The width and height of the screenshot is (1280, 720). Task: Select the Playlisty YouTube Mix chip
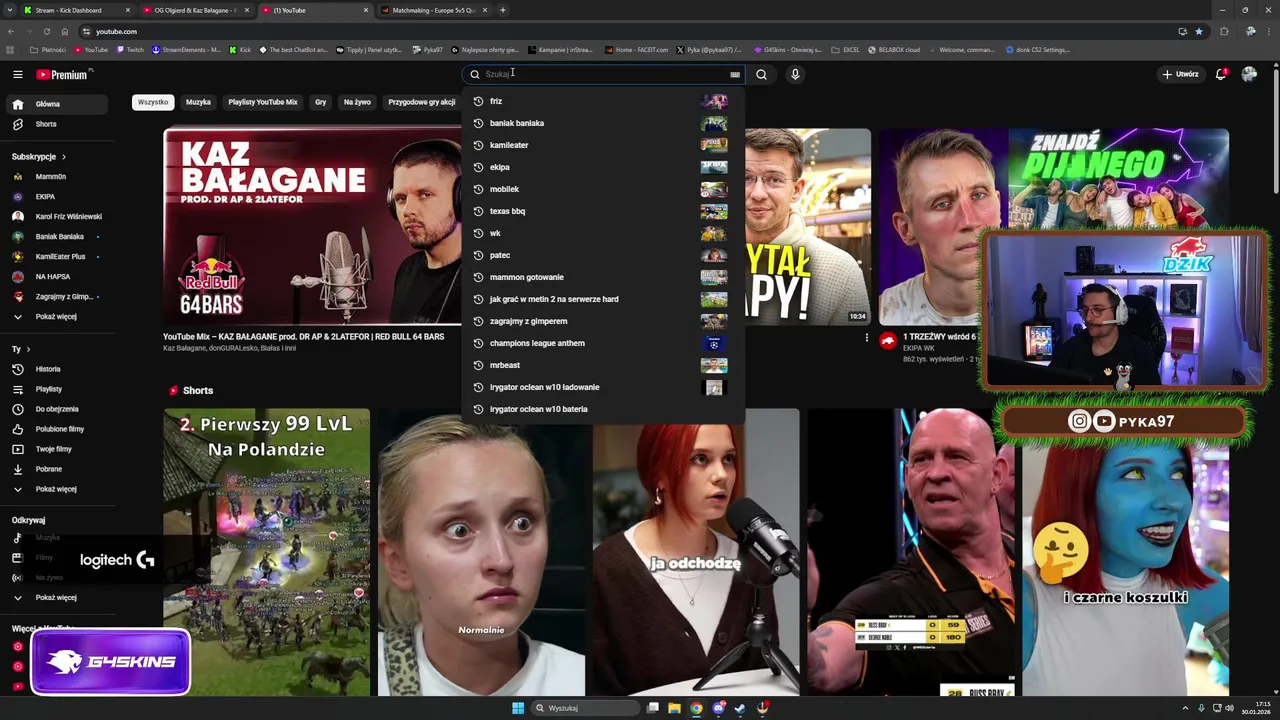[263, 102]
